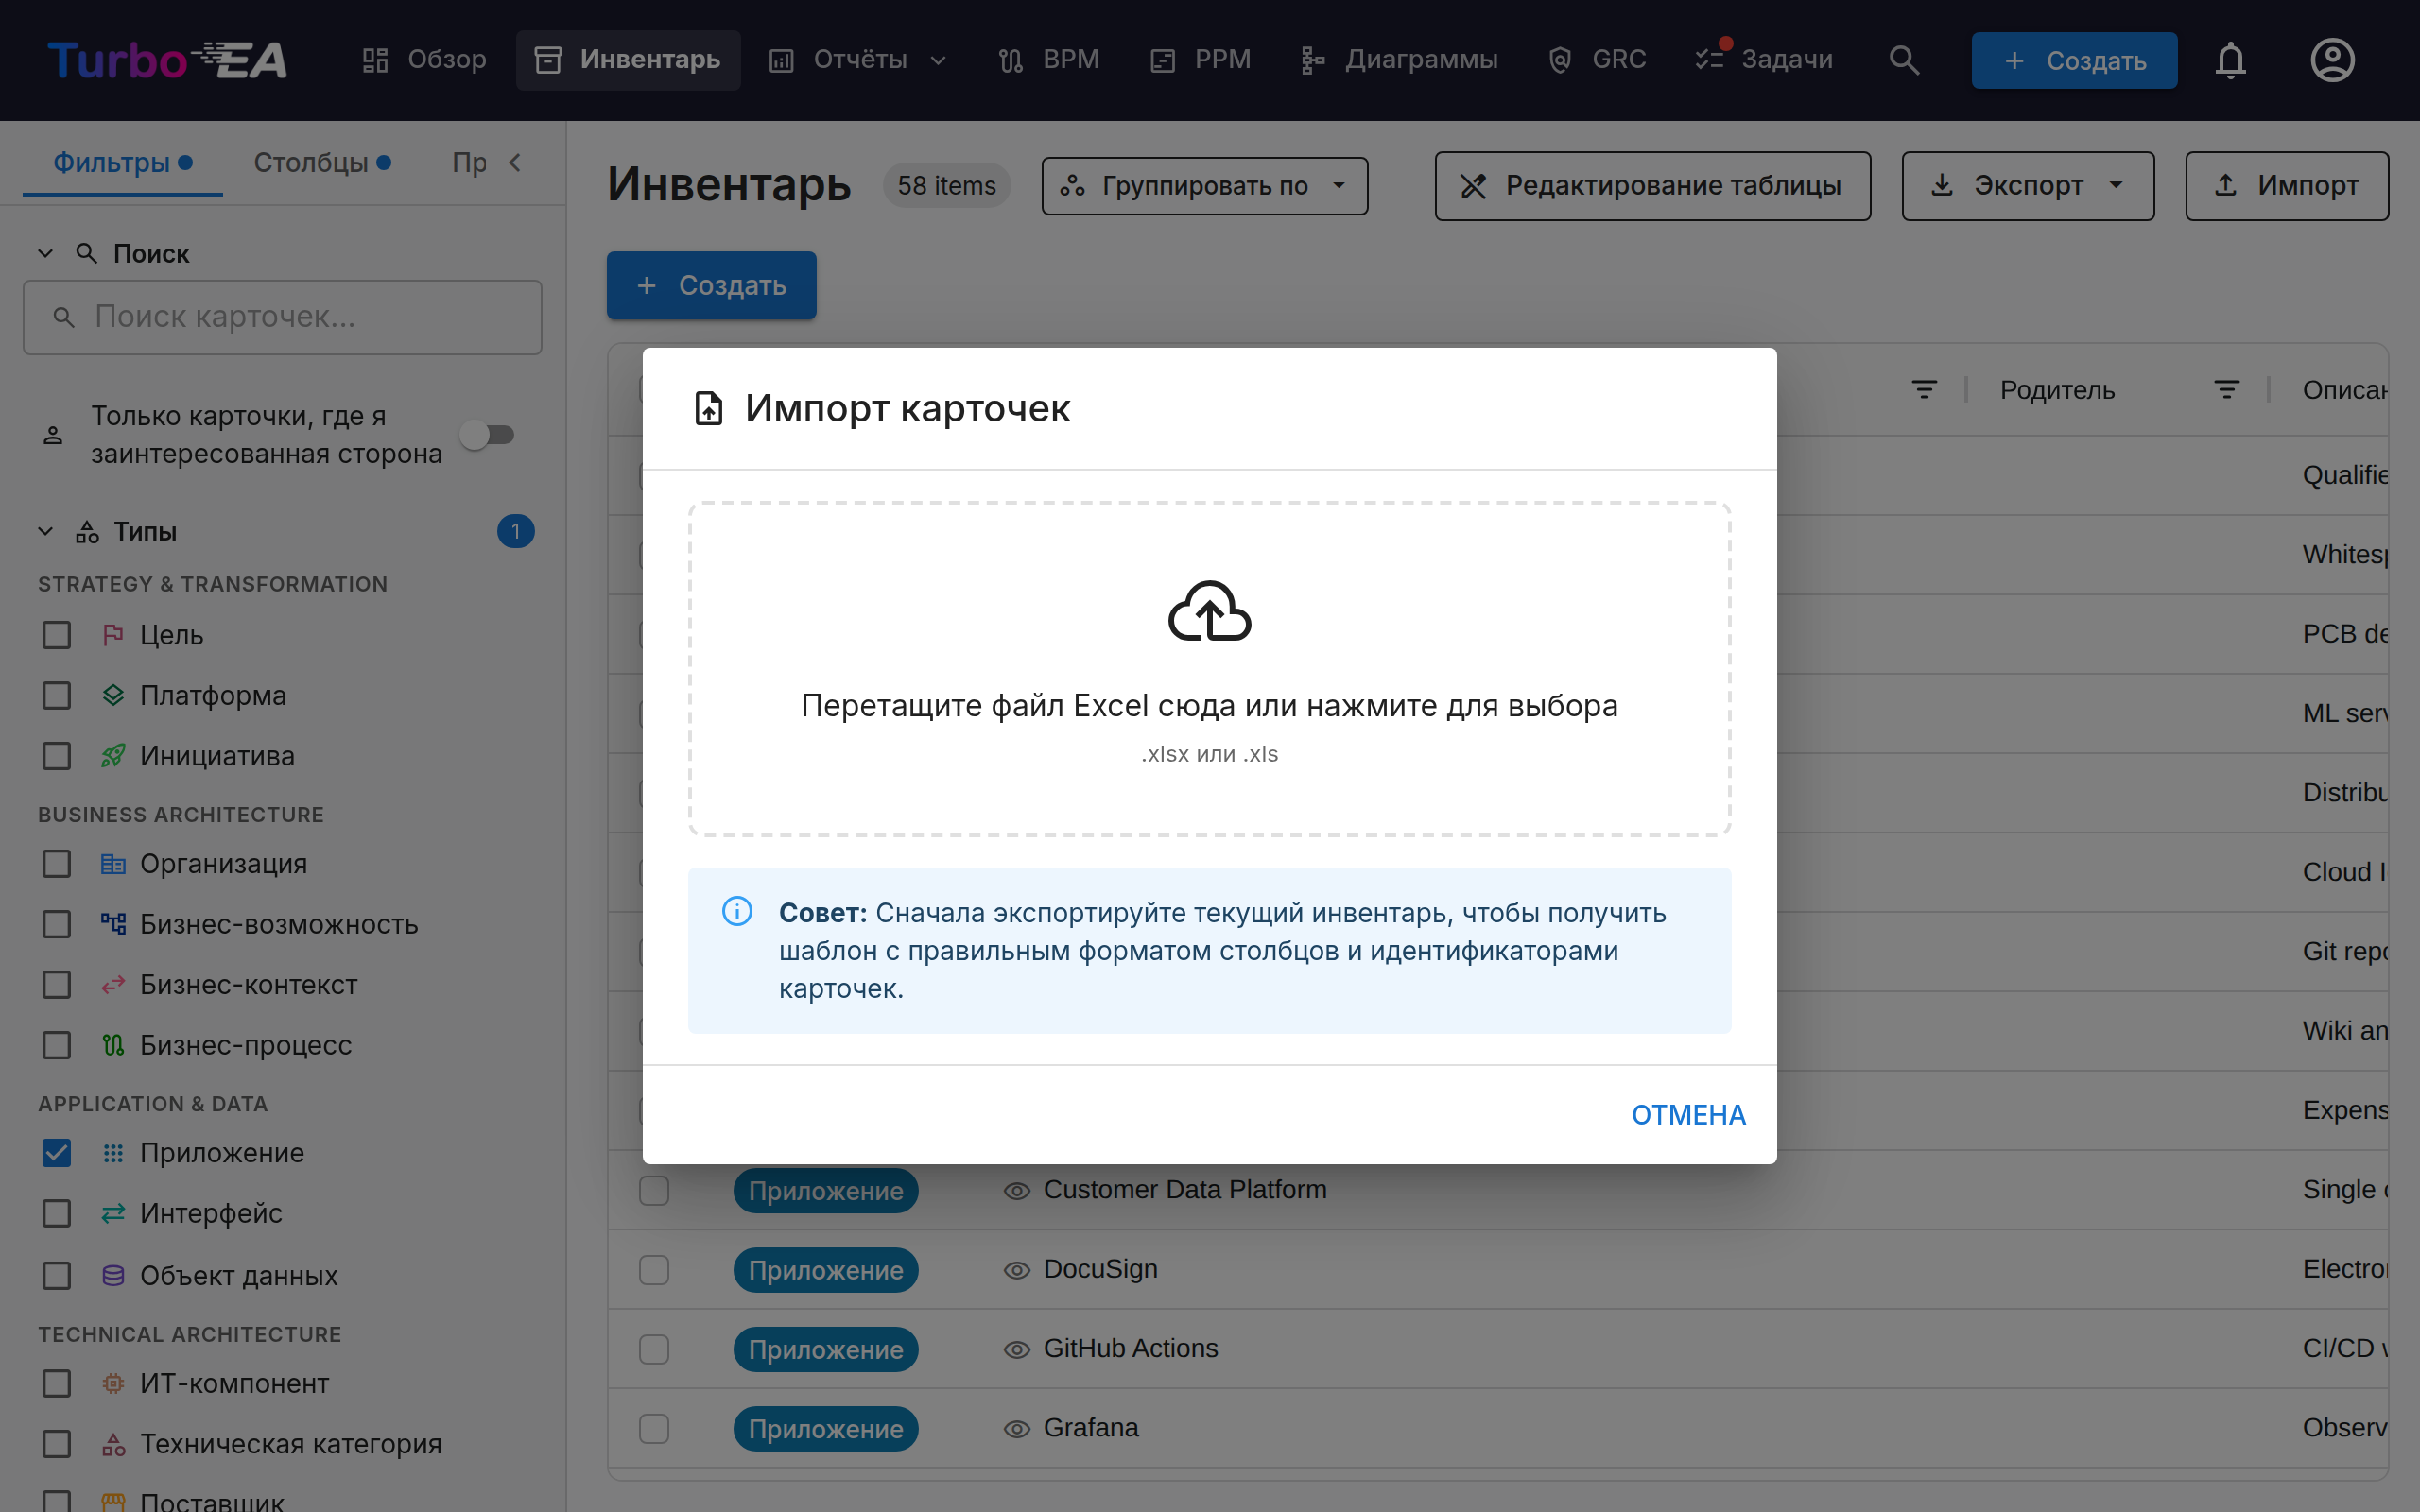Check the Организация checkbox
The image size is (2420, 1512).
(57, 864)
